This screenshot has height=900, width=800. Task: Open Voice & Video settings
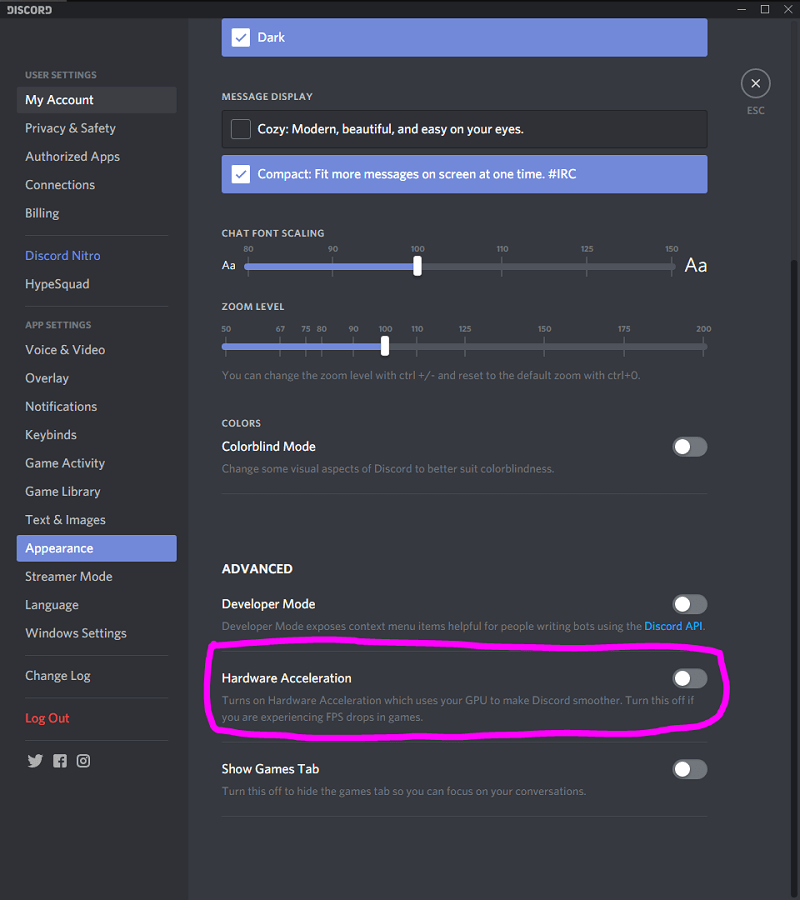click(x=96, y=350)
